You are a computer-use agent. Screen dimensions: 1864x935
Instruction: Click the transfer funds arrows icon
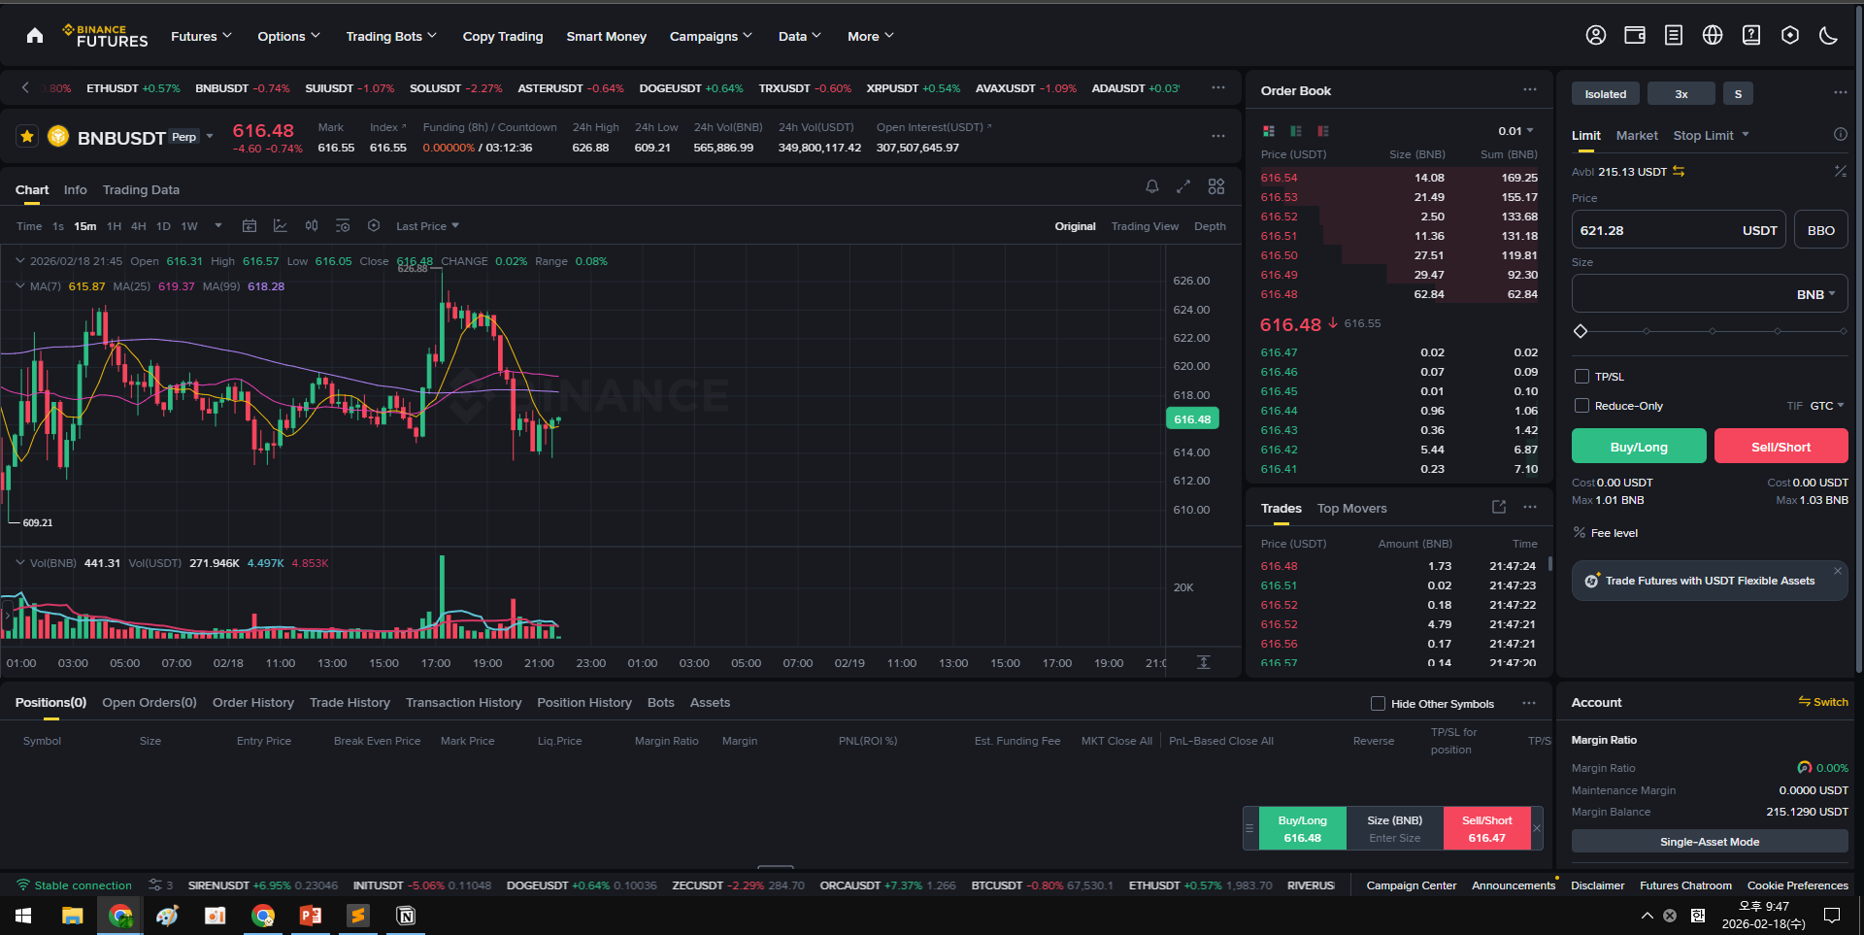[x=1678, y=171]
